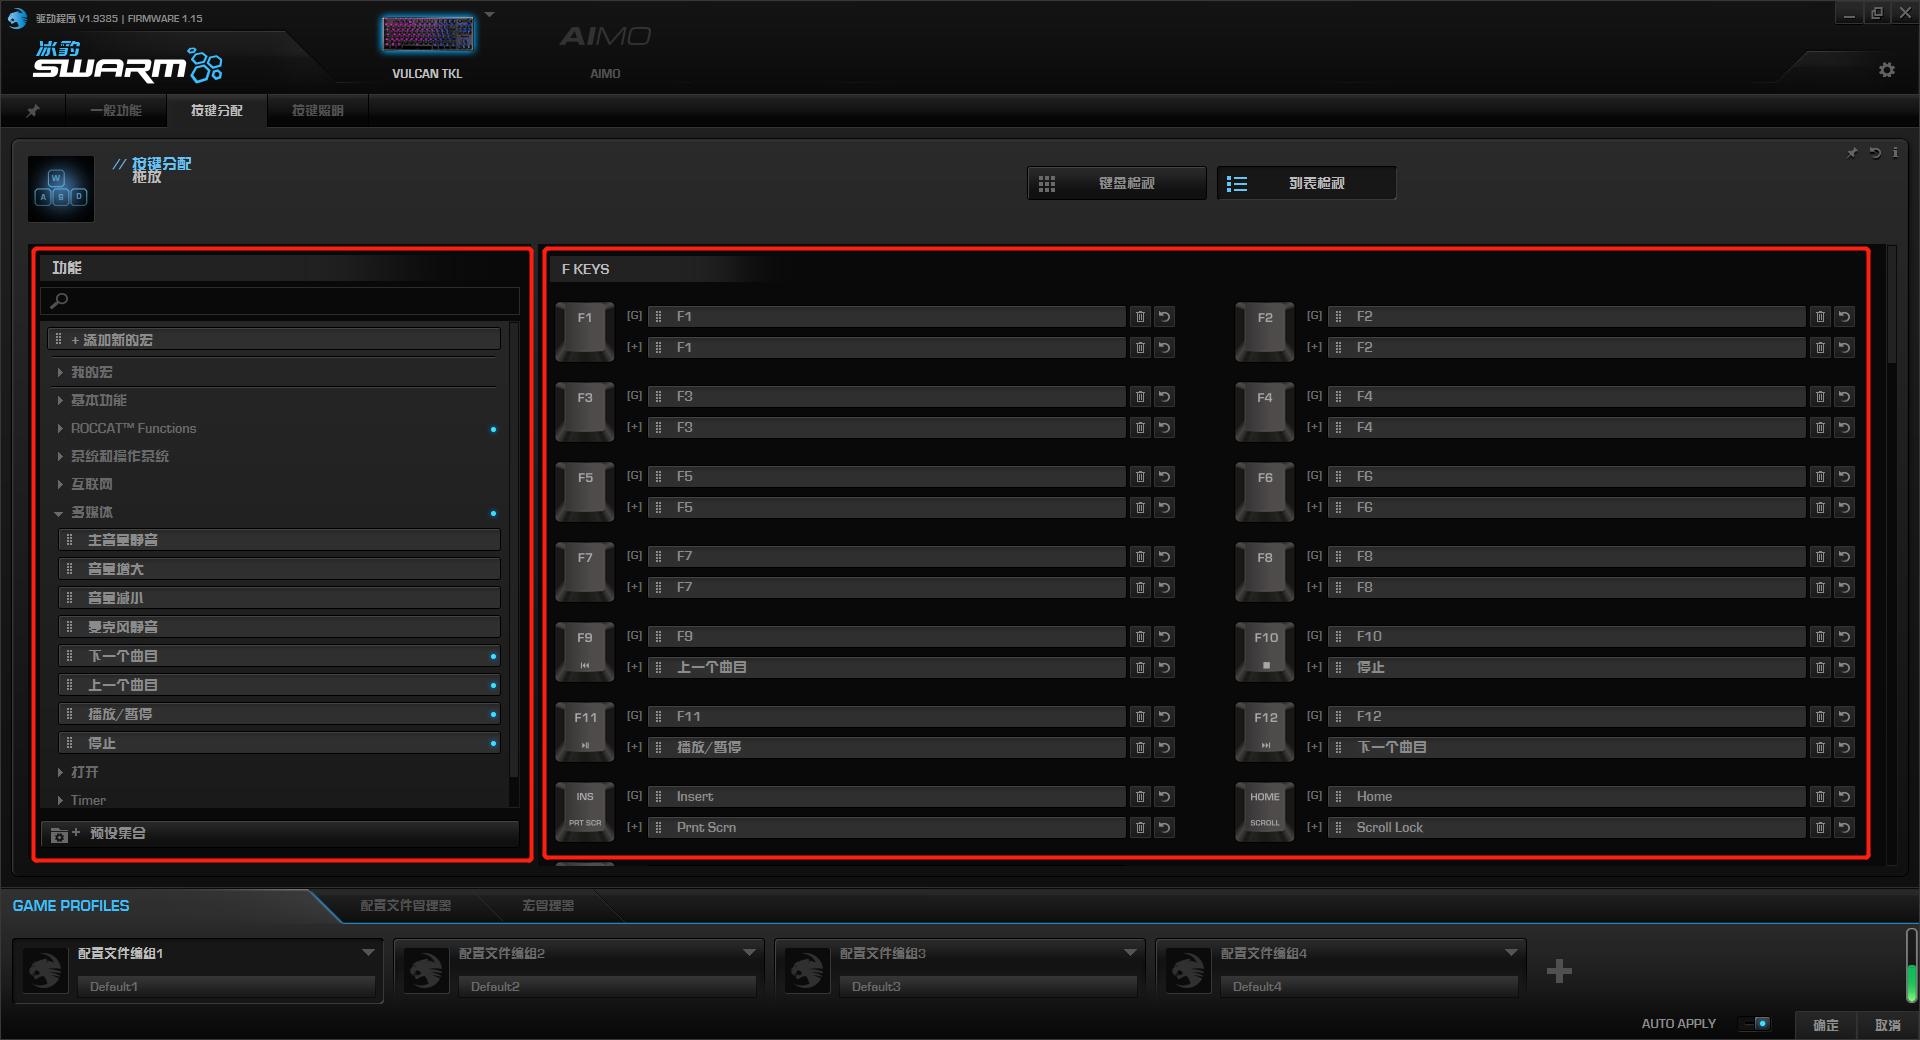Screen dimensions: 1920x1040
Task: Select the VULCAN TKL keyboard device
Action: click(427, 45)
